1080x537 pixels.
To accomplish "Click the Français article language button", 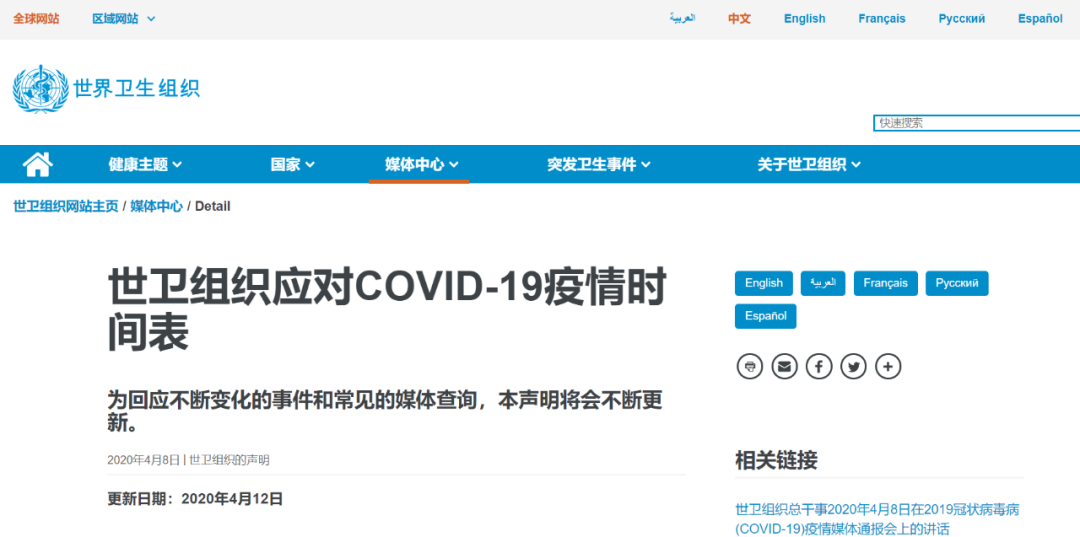I will tap(886, 284).
